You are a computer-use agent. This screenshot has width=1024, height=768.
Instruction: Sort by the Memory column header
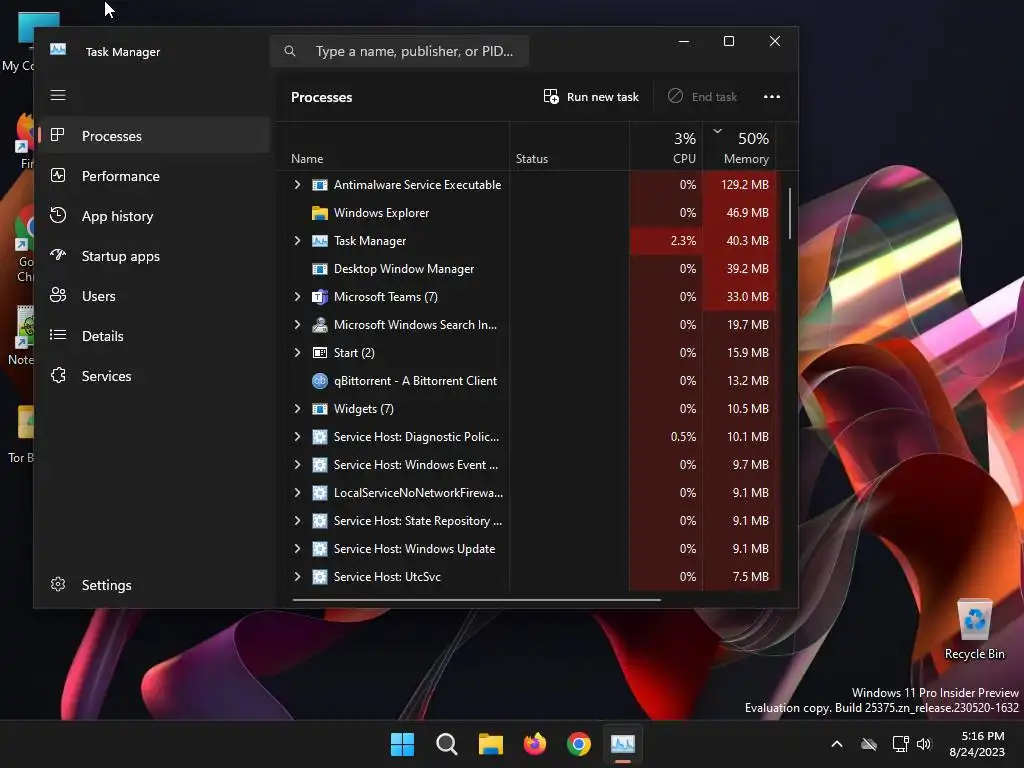click(741, 146)
